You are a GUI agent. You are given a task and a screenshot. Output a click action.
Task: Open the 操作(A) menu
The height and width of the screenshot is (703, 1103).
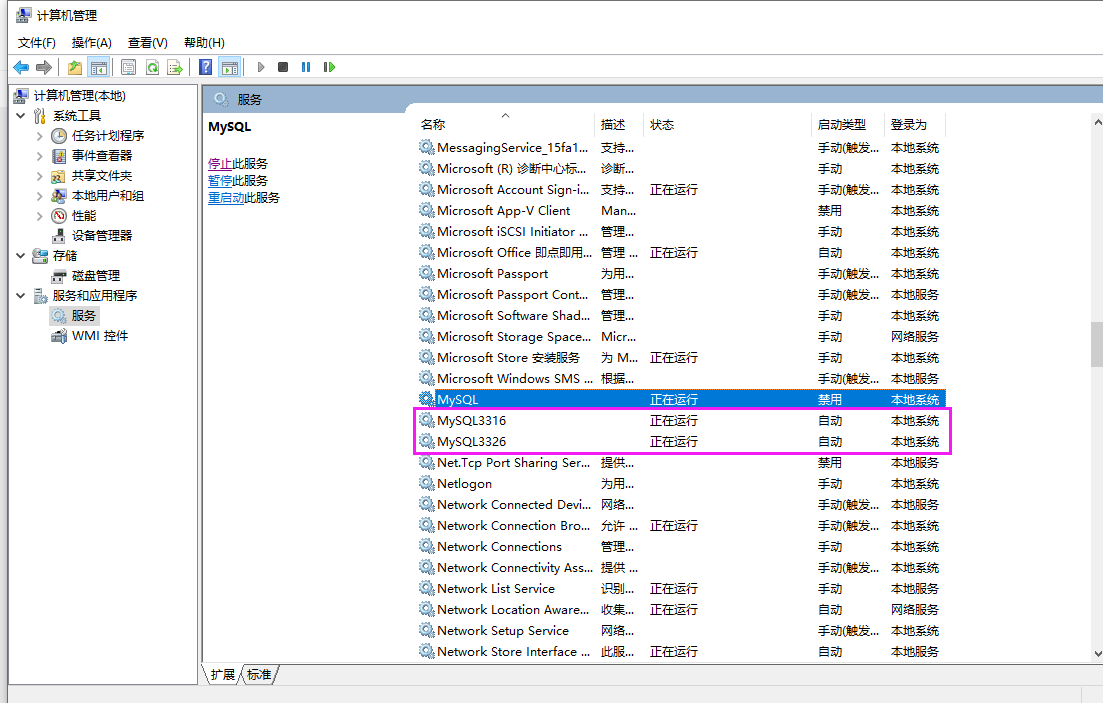pos(91,43)
